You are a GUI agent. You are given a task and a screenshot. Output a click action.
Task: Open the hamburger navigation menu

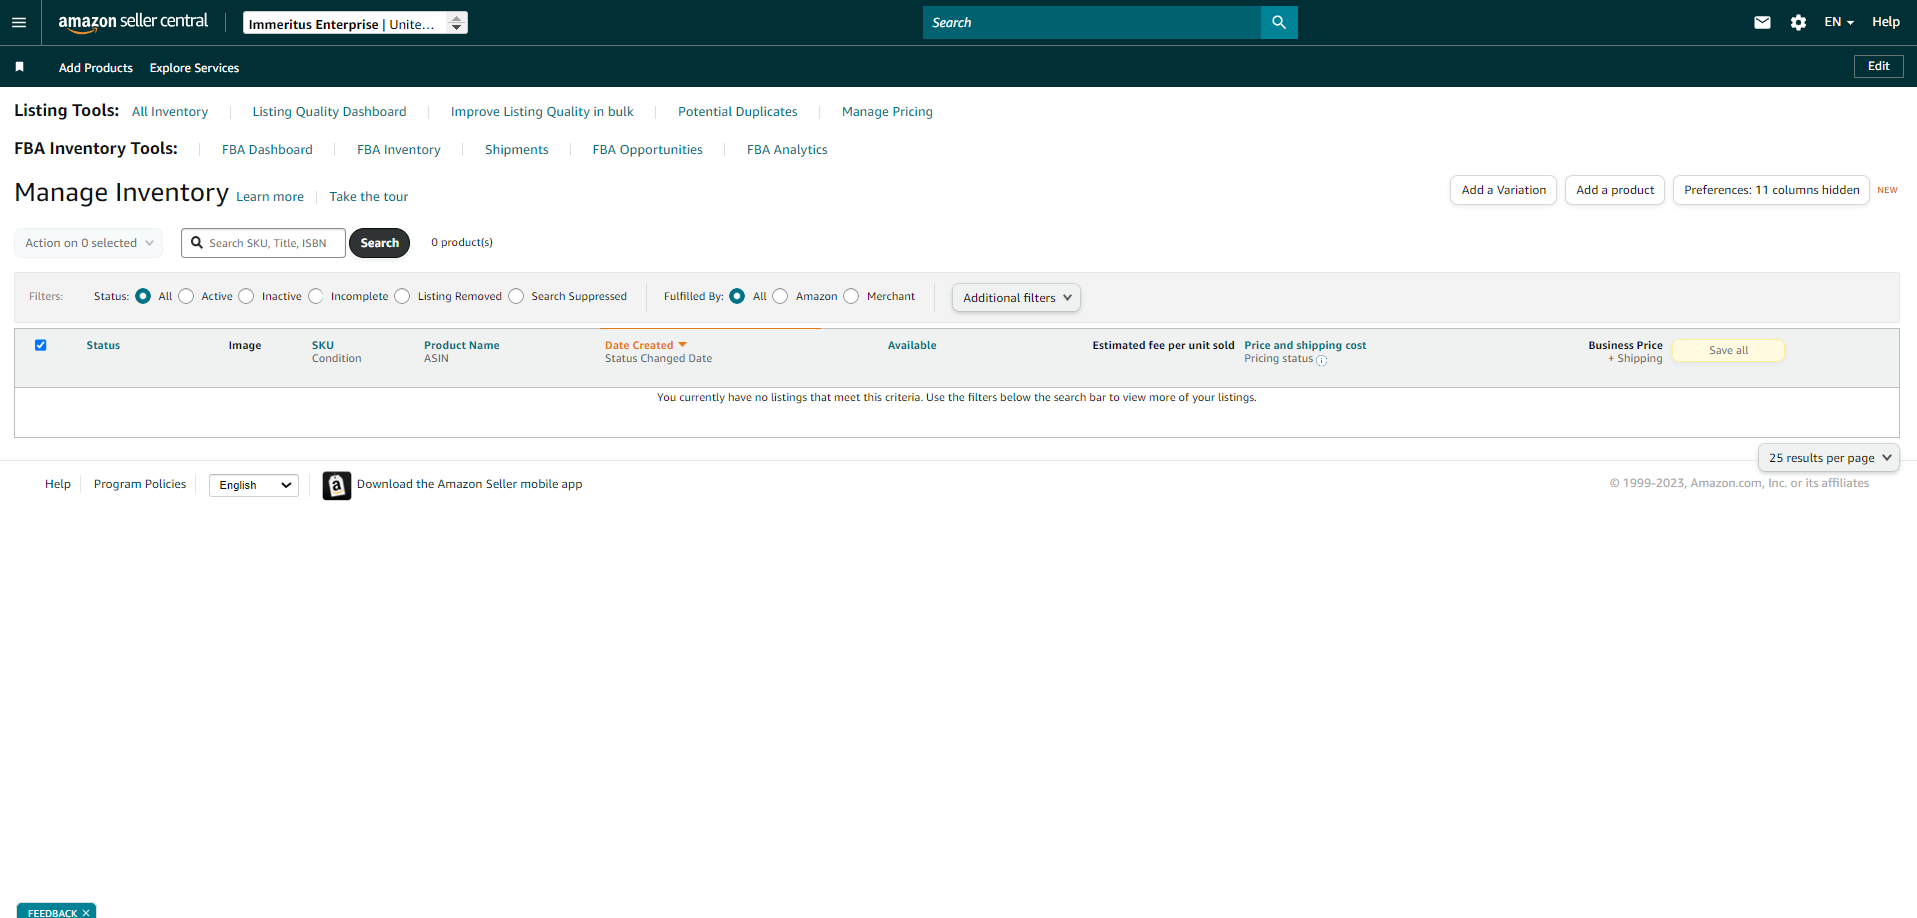[x=19, y=22]
